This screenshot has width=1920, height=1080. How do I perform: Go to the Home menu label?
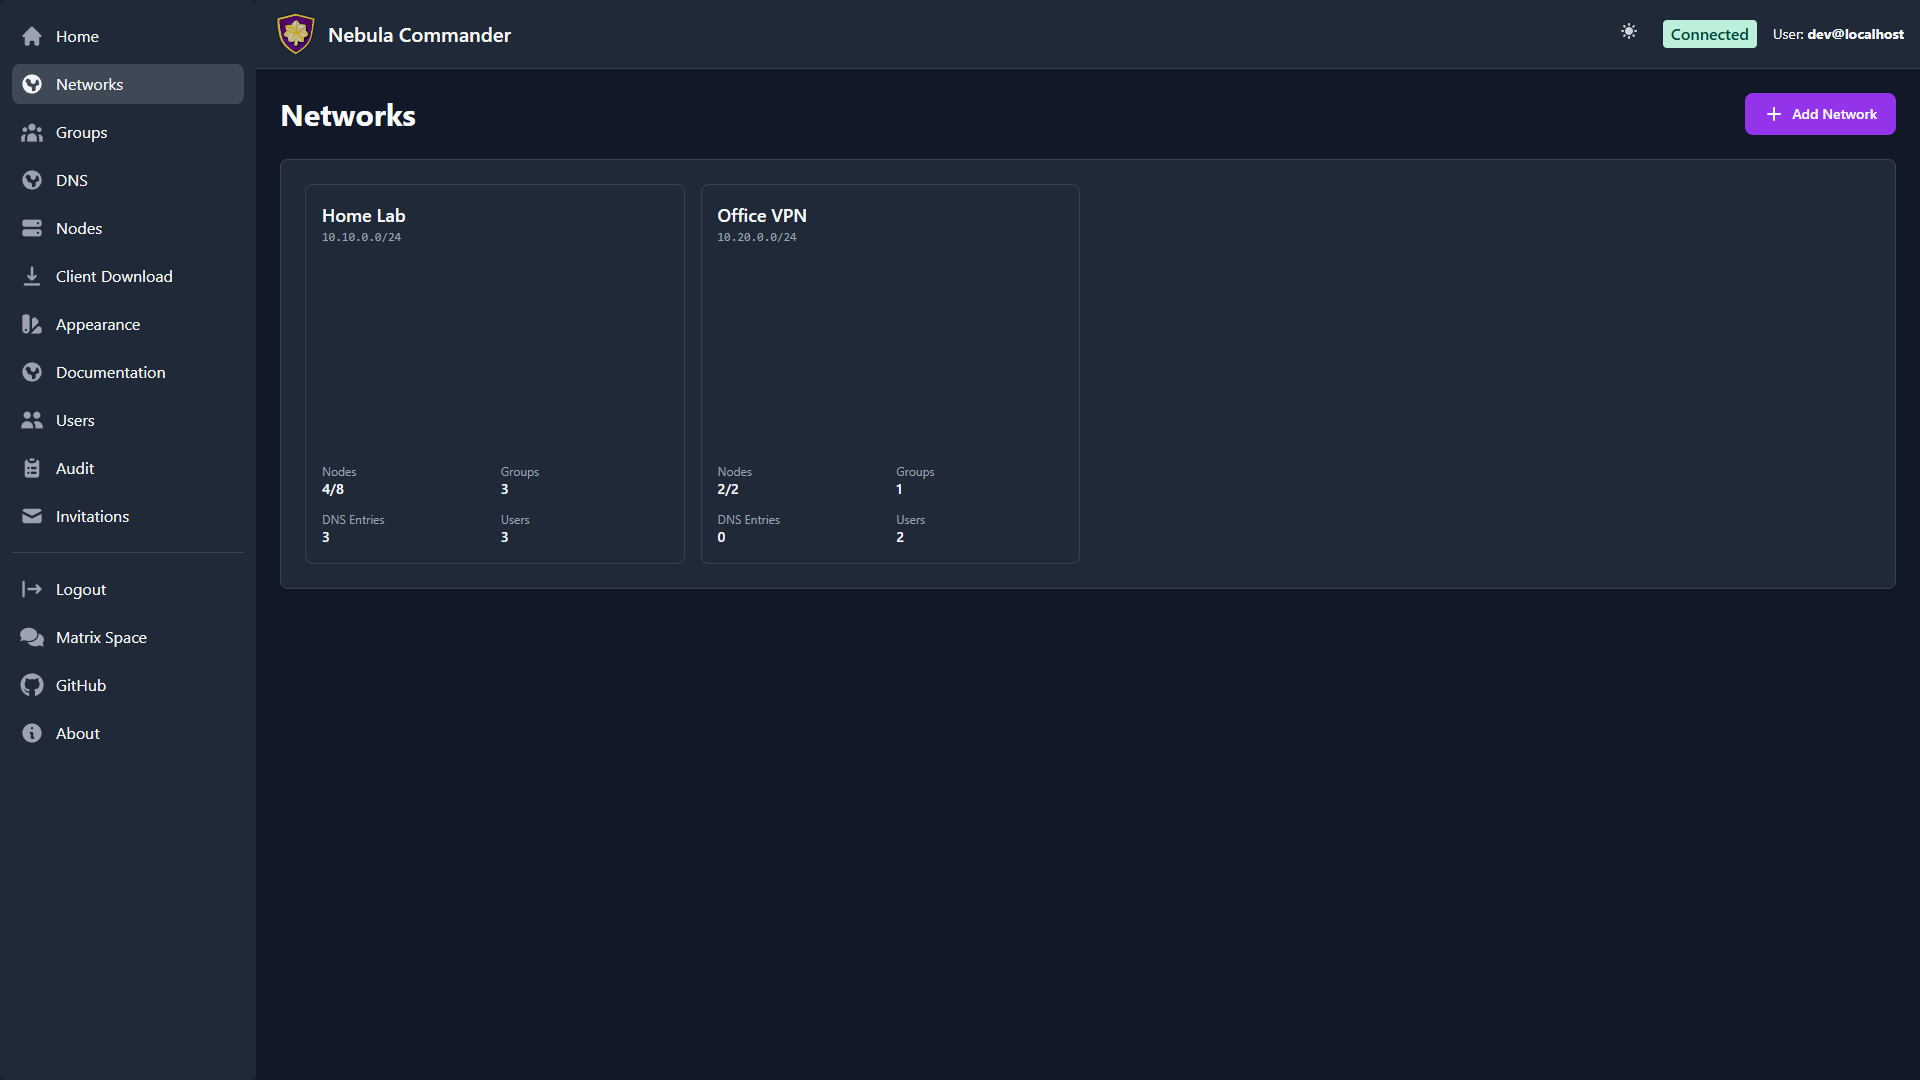[x=77, y=36]
